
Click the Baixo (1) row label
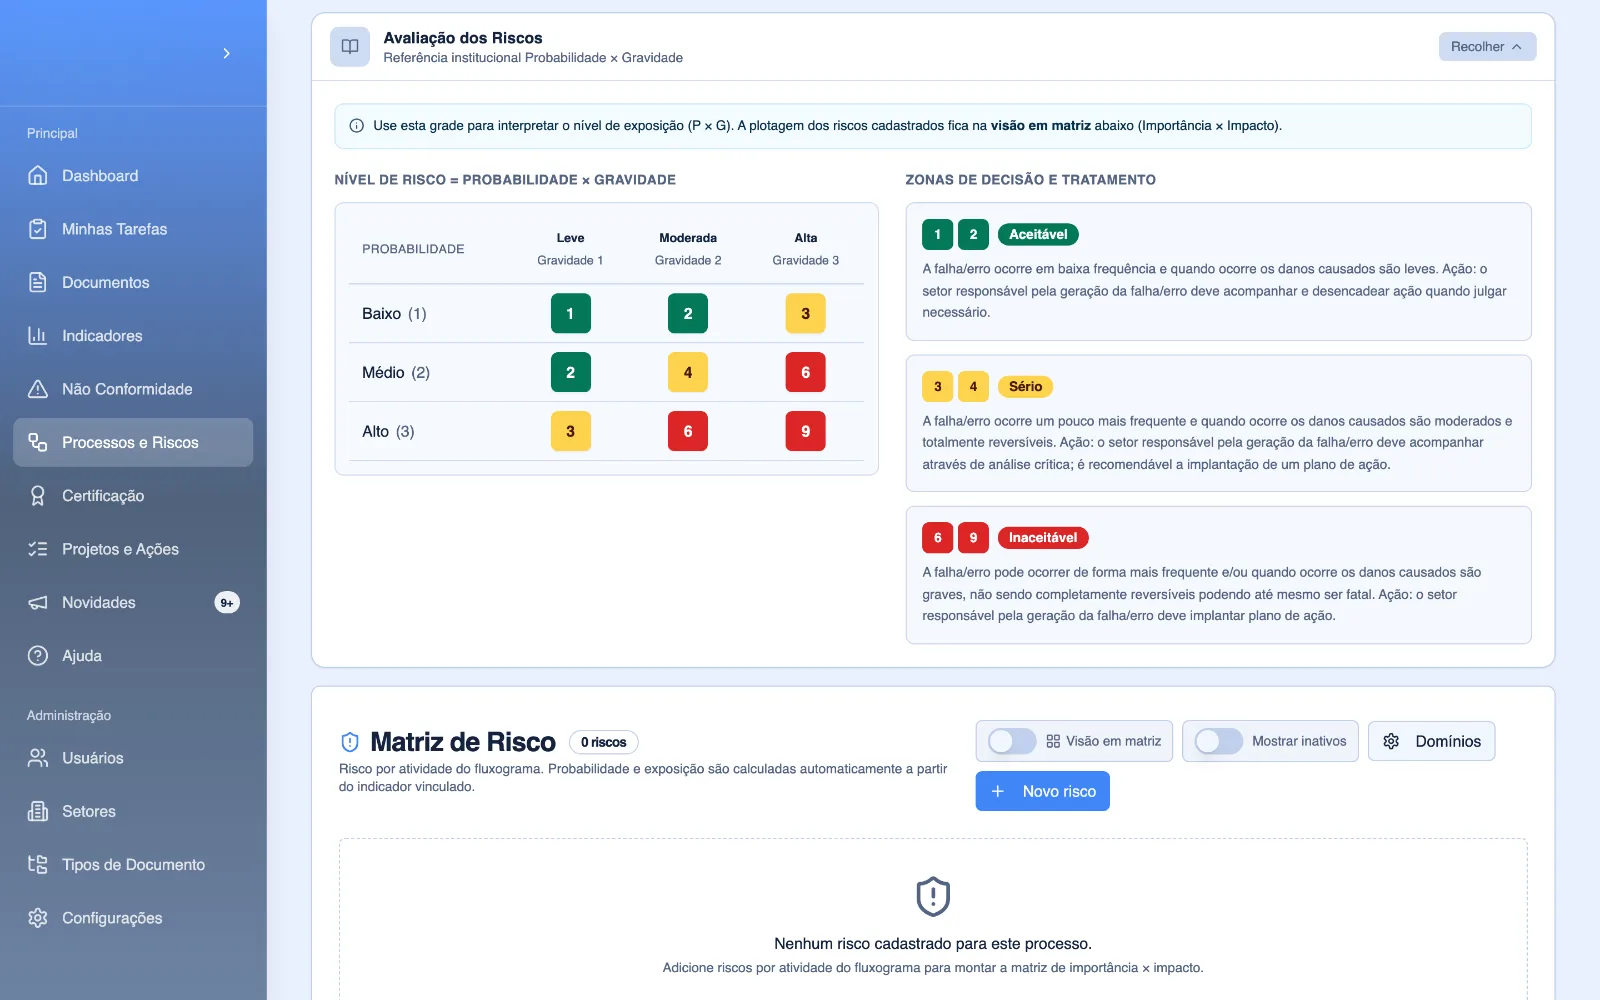(x=394, y=314)
